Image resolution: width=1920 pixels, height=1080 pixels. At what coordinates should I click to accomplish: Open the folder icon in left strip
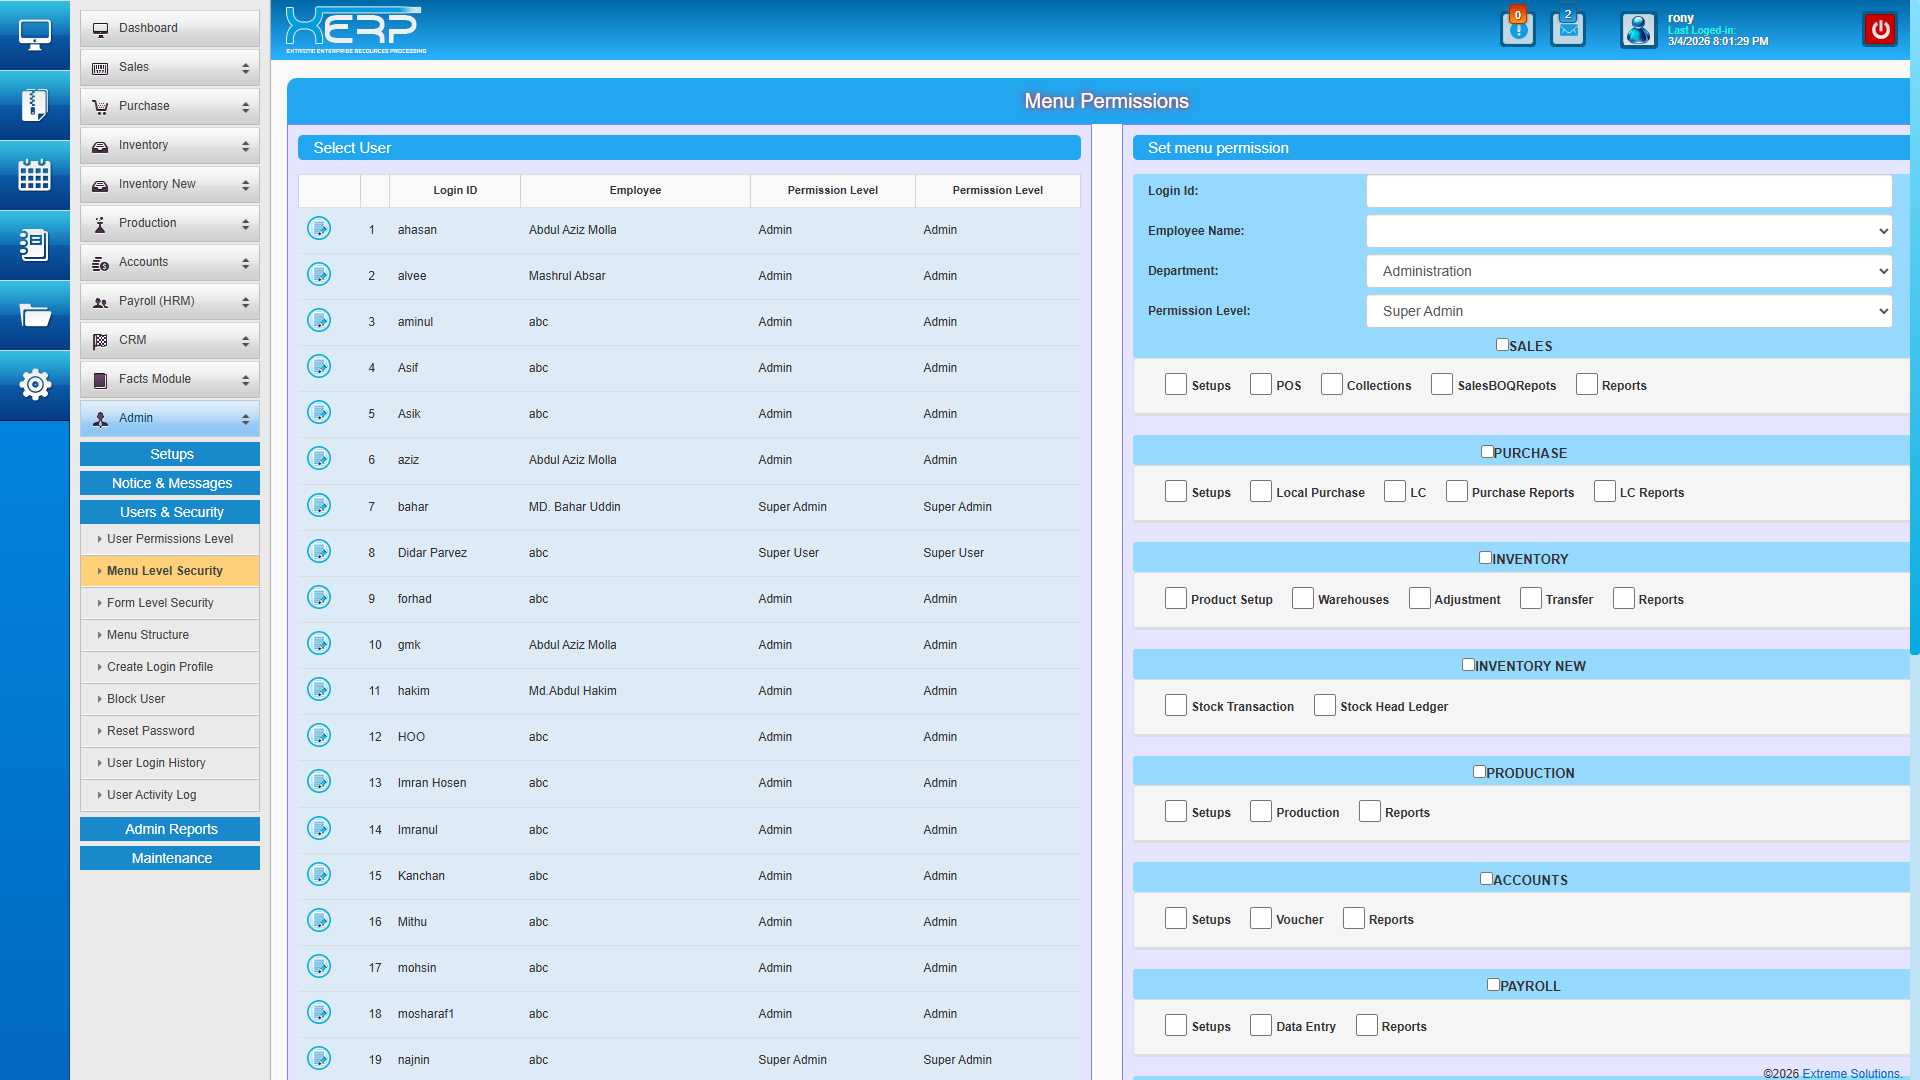(35, 315)
